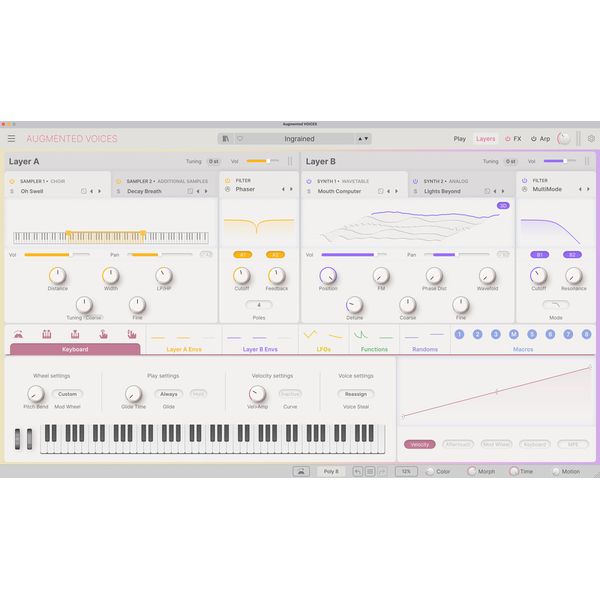Select next sample after Oh Swell

(x=99, y=191)
